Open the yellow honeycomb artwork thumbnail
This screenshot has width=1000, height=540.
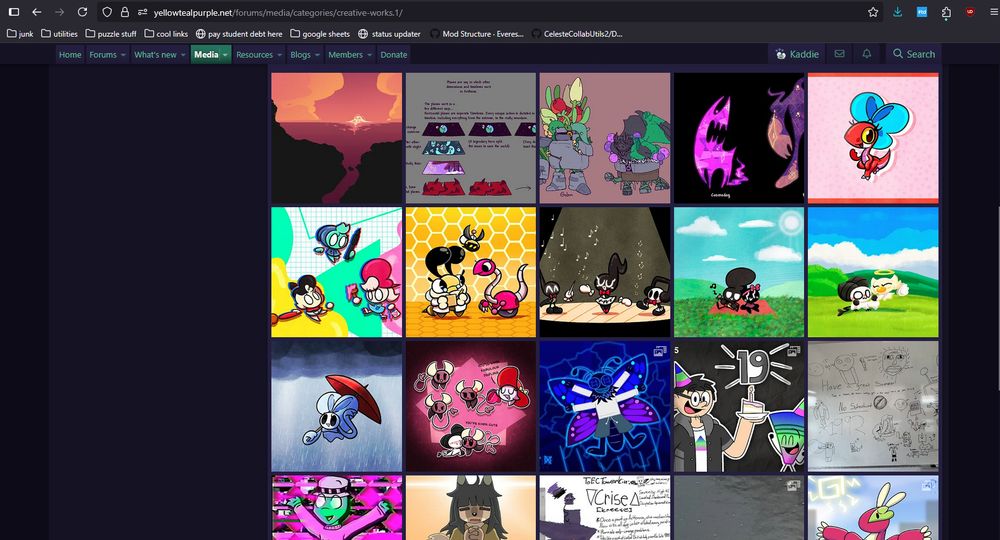point(471,272)
